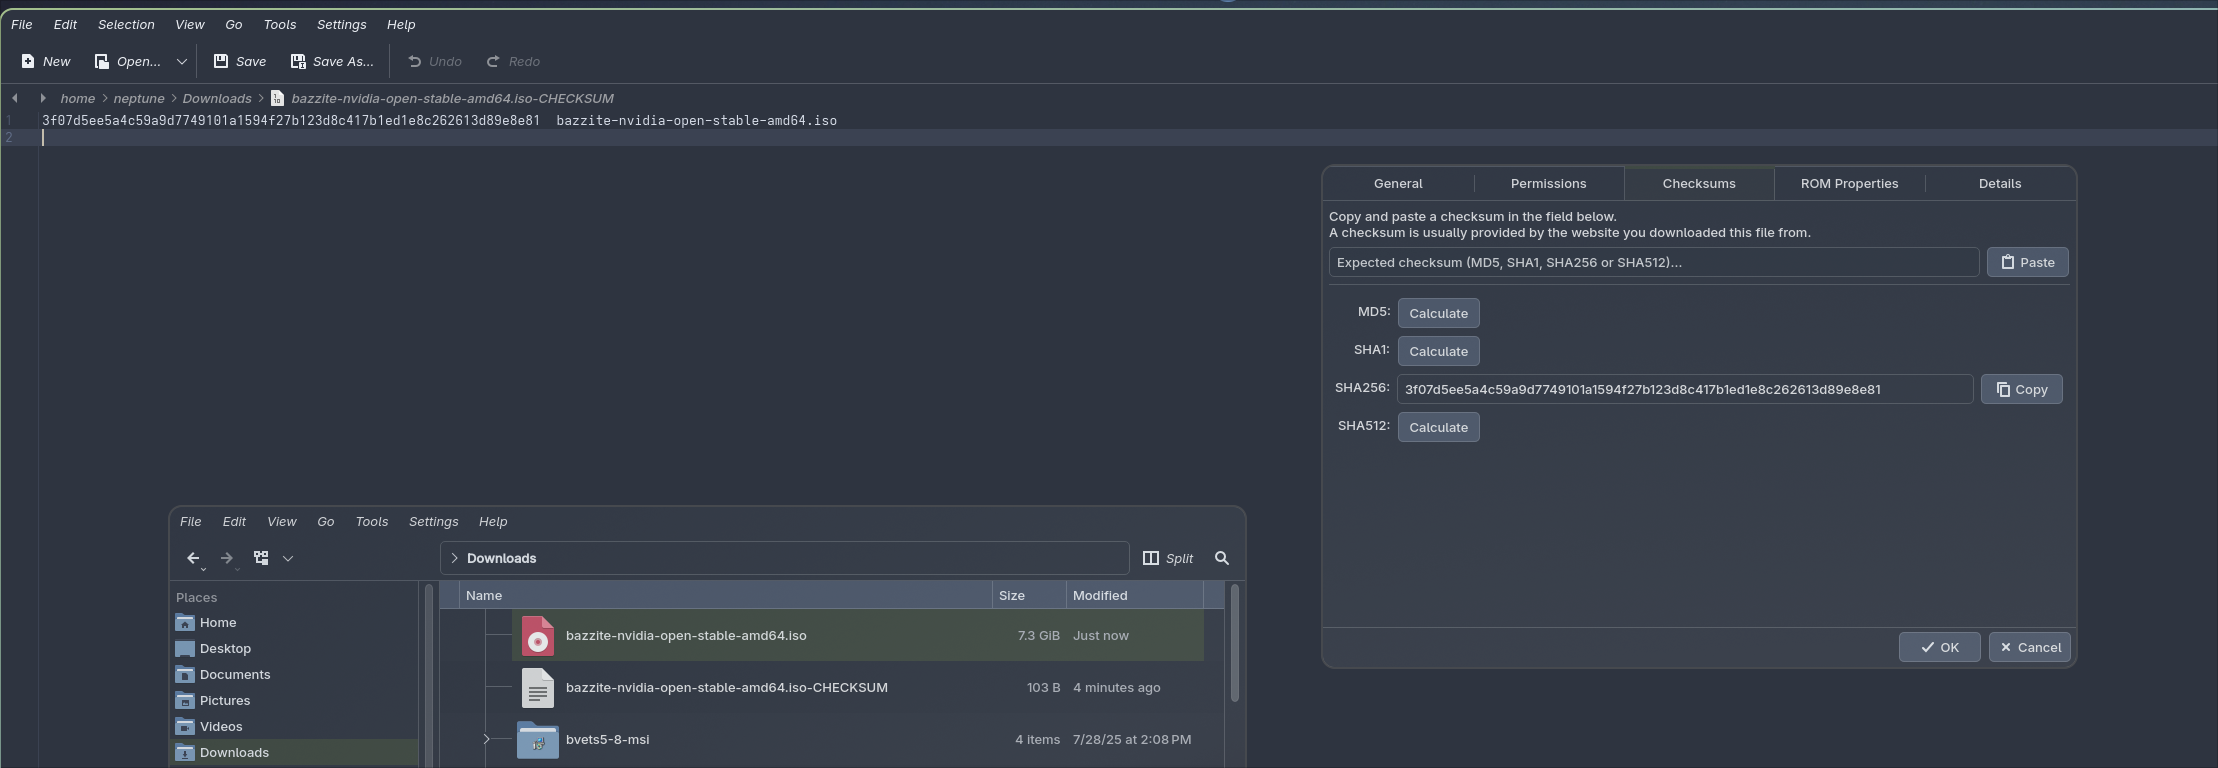
Task: Select the Checksums tab
Action: coord(1699,183)
